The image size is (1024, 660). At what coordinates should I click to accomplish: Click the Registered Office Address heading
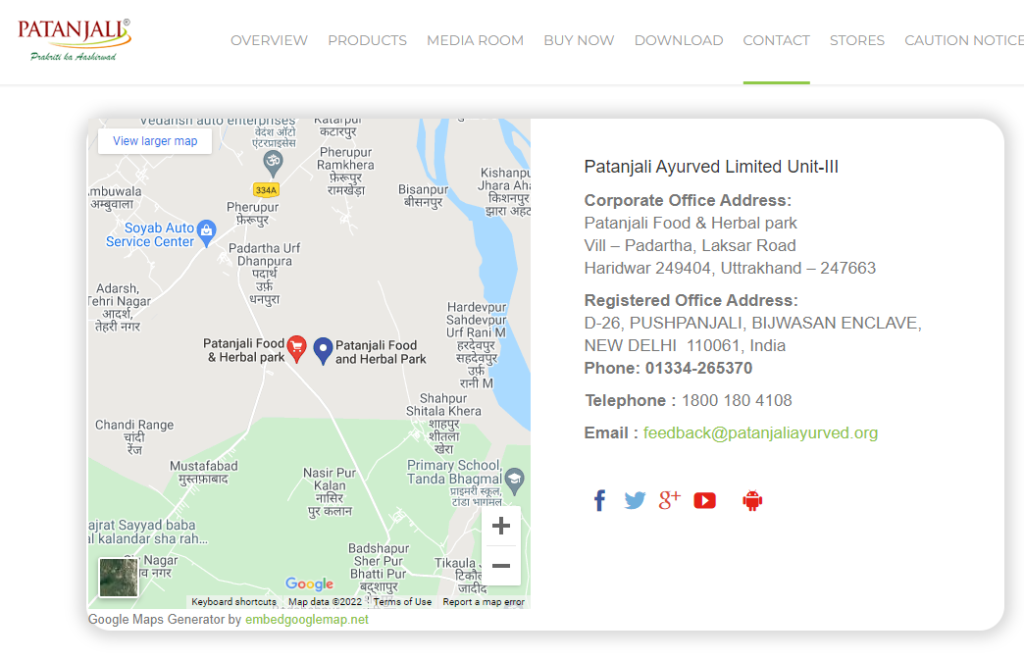click(691, 300)
